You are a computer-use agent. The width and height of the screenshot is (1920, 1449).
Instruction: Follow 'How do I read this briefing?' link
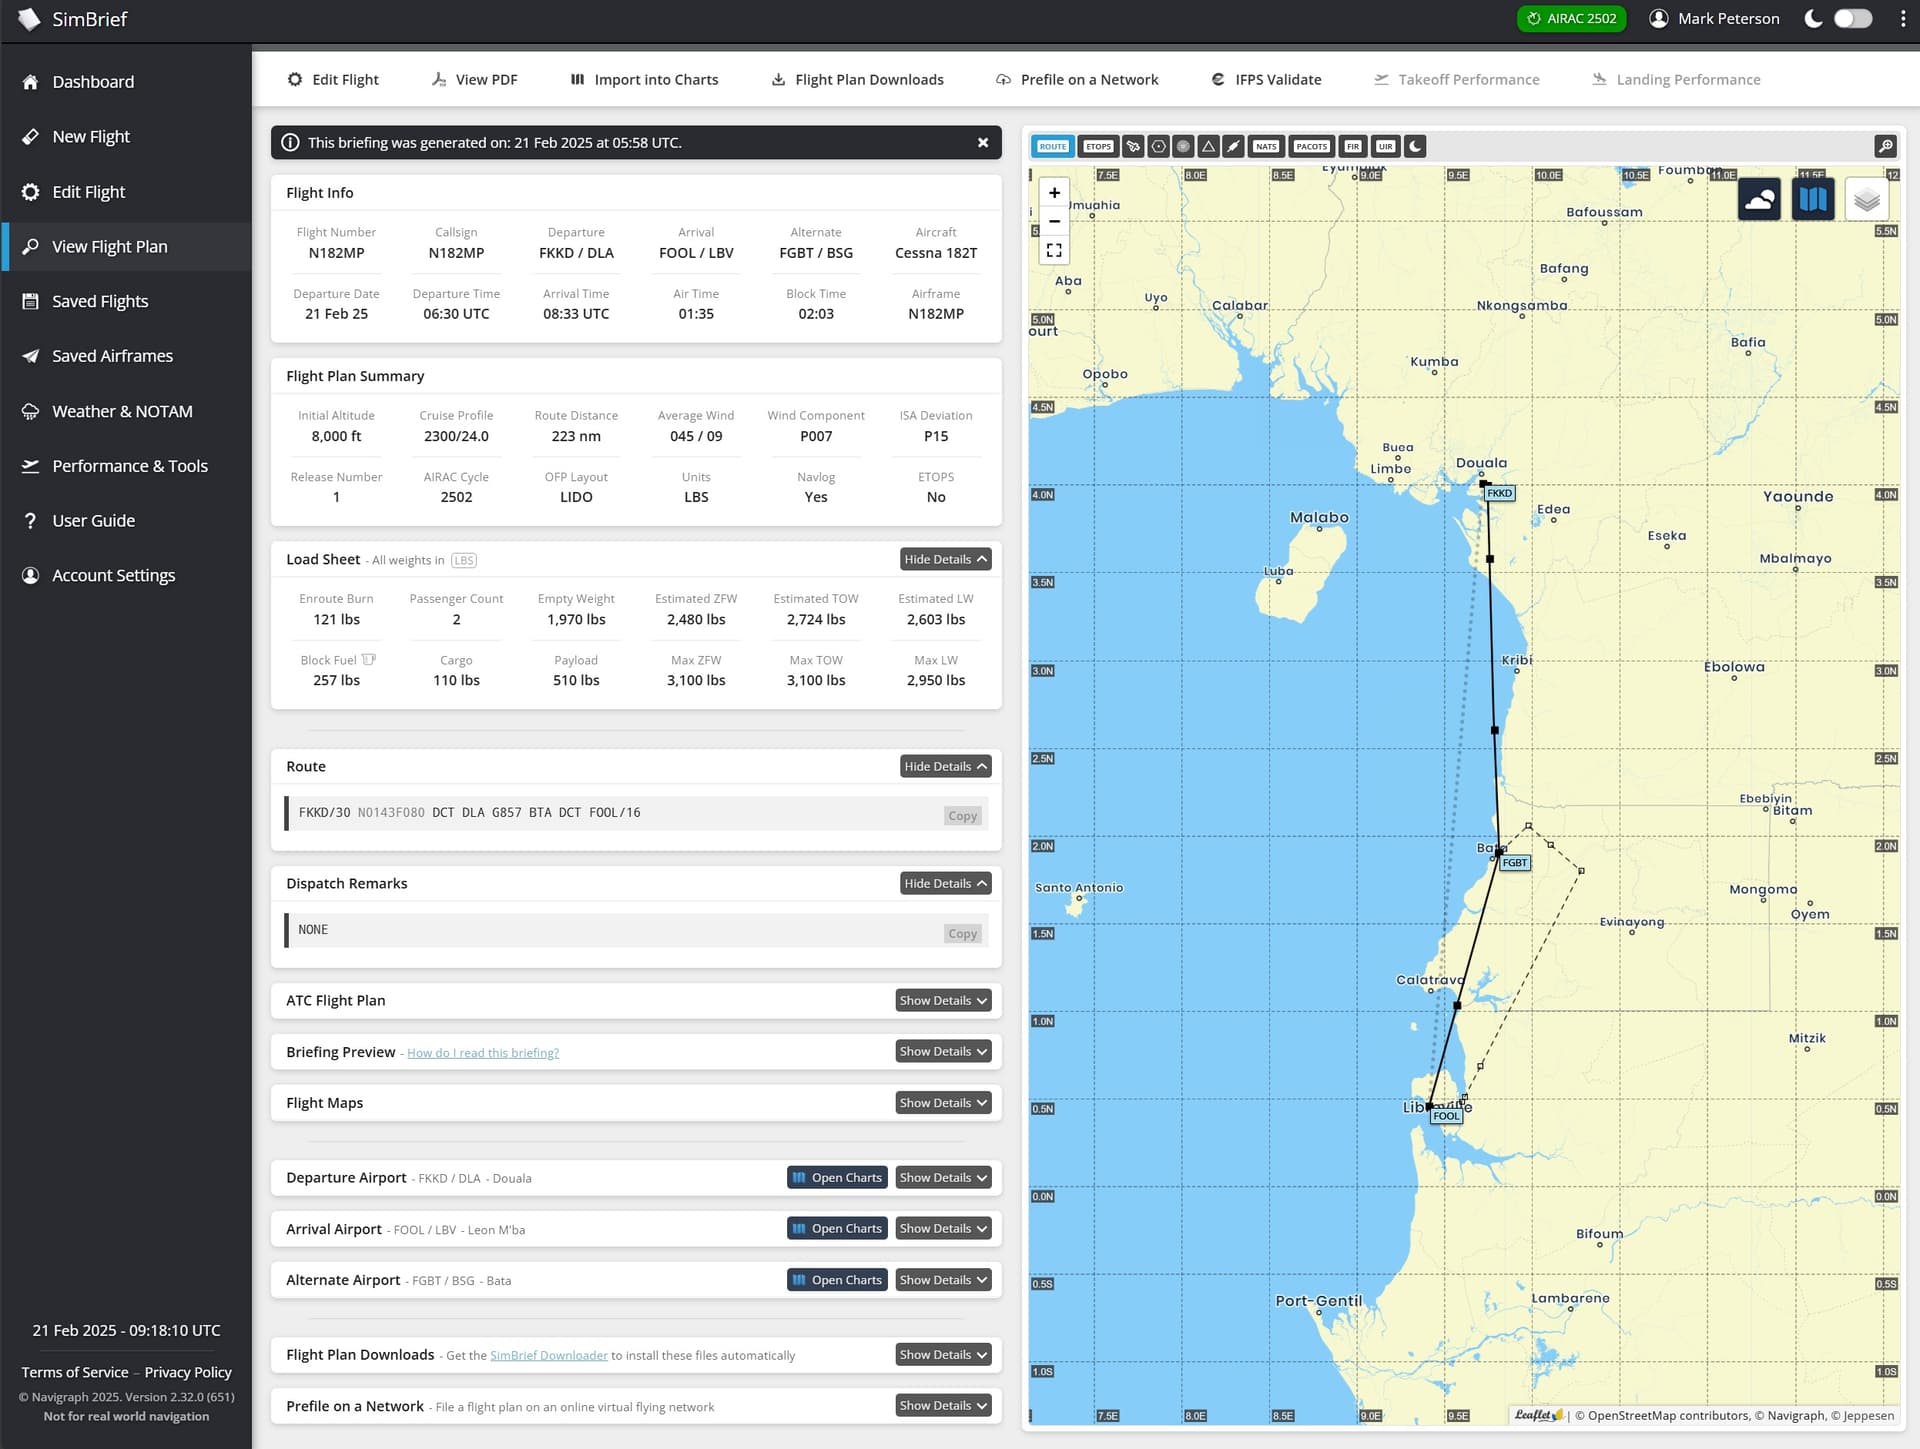483,1053
